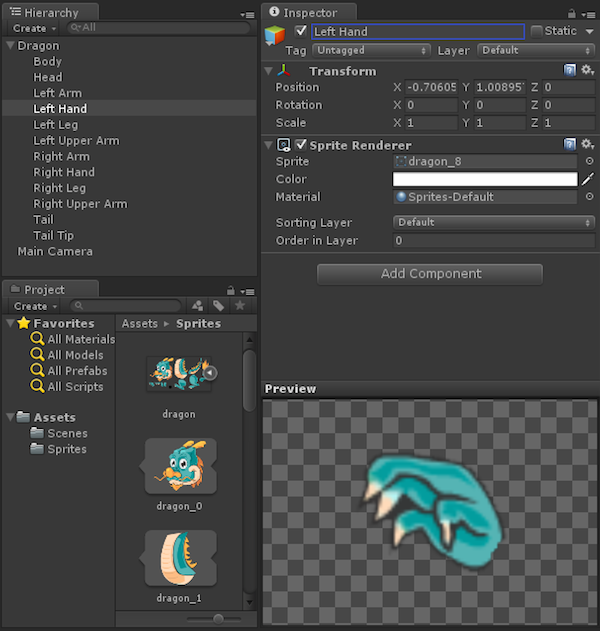Click the Inspector lock icon
Screen dimensions: 600x631
pos(571,14)
